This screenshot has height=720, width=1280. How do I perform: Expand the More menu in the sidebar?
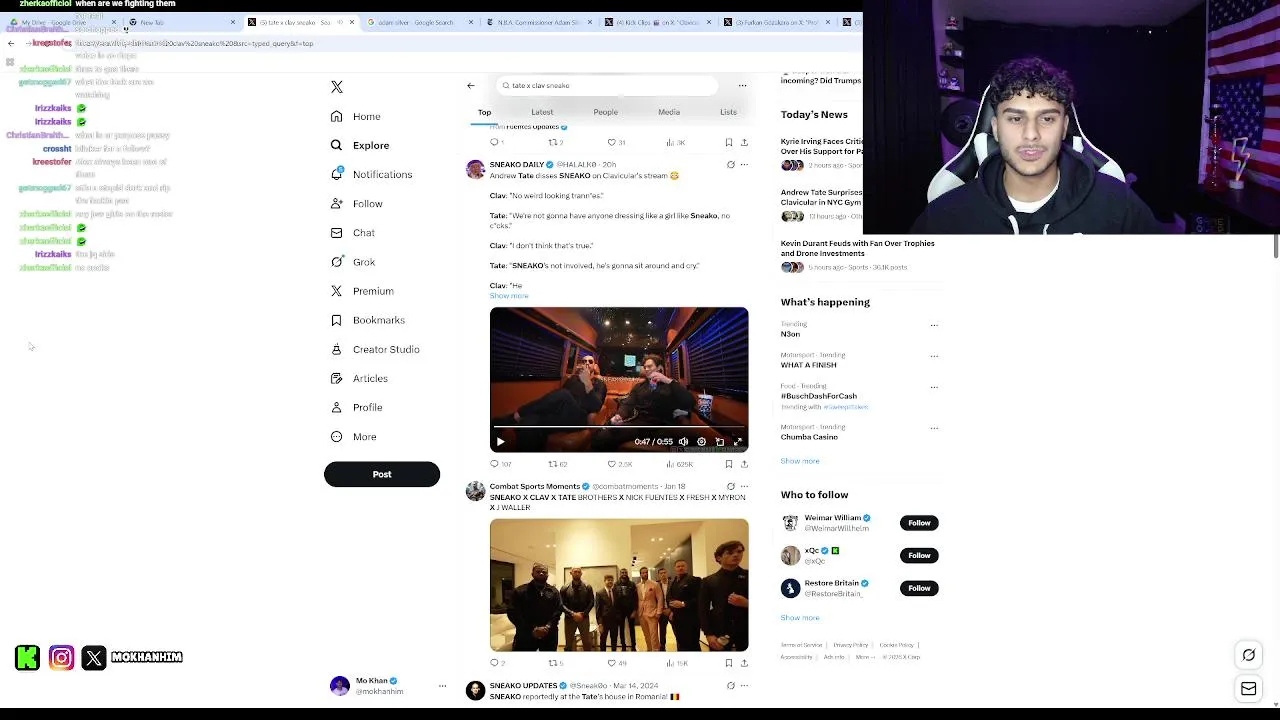[x=354, y=437]
